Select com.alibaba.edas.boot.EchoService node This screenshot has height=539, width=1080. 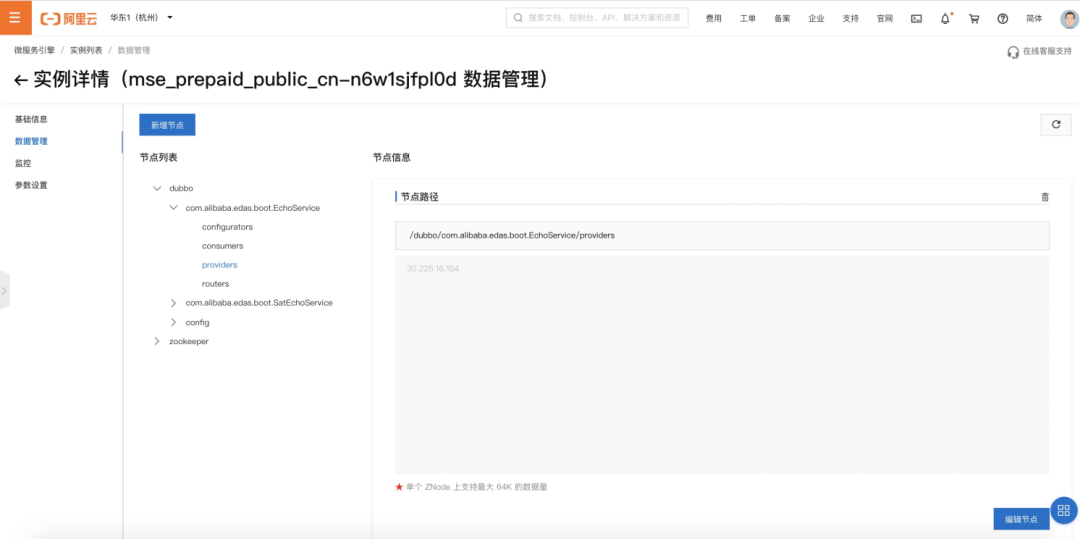click(x=253, y=207)
